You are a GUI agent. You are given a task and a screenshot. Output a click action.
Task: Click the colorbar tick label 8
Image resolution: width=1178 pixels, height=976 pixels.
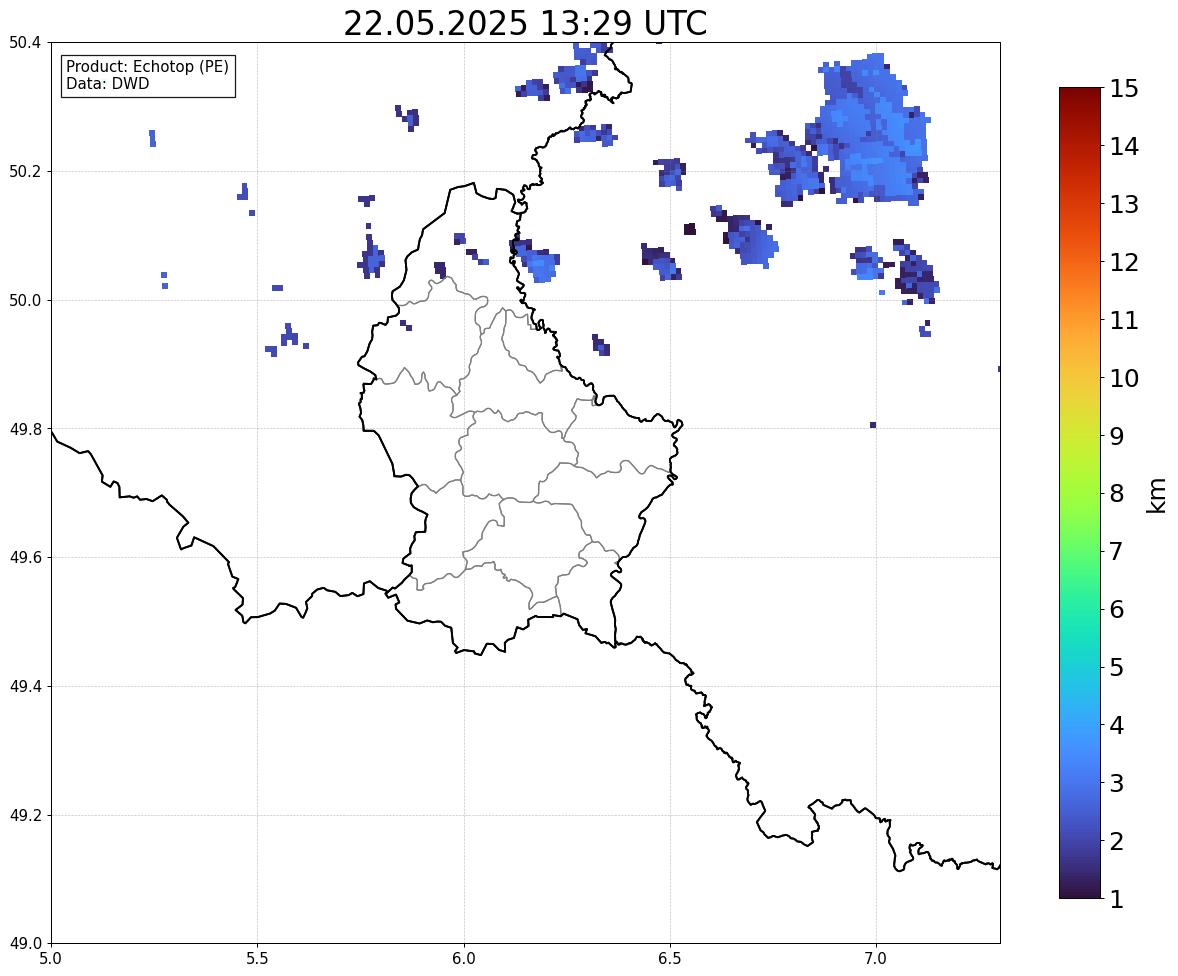tap(1117, 494)
